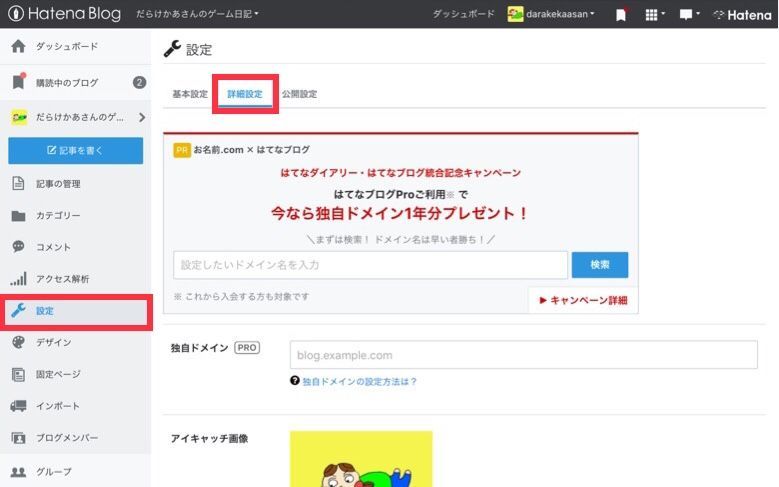Click the グループ people icon
Screen dimensions: 779x487
tap(18, 472)
